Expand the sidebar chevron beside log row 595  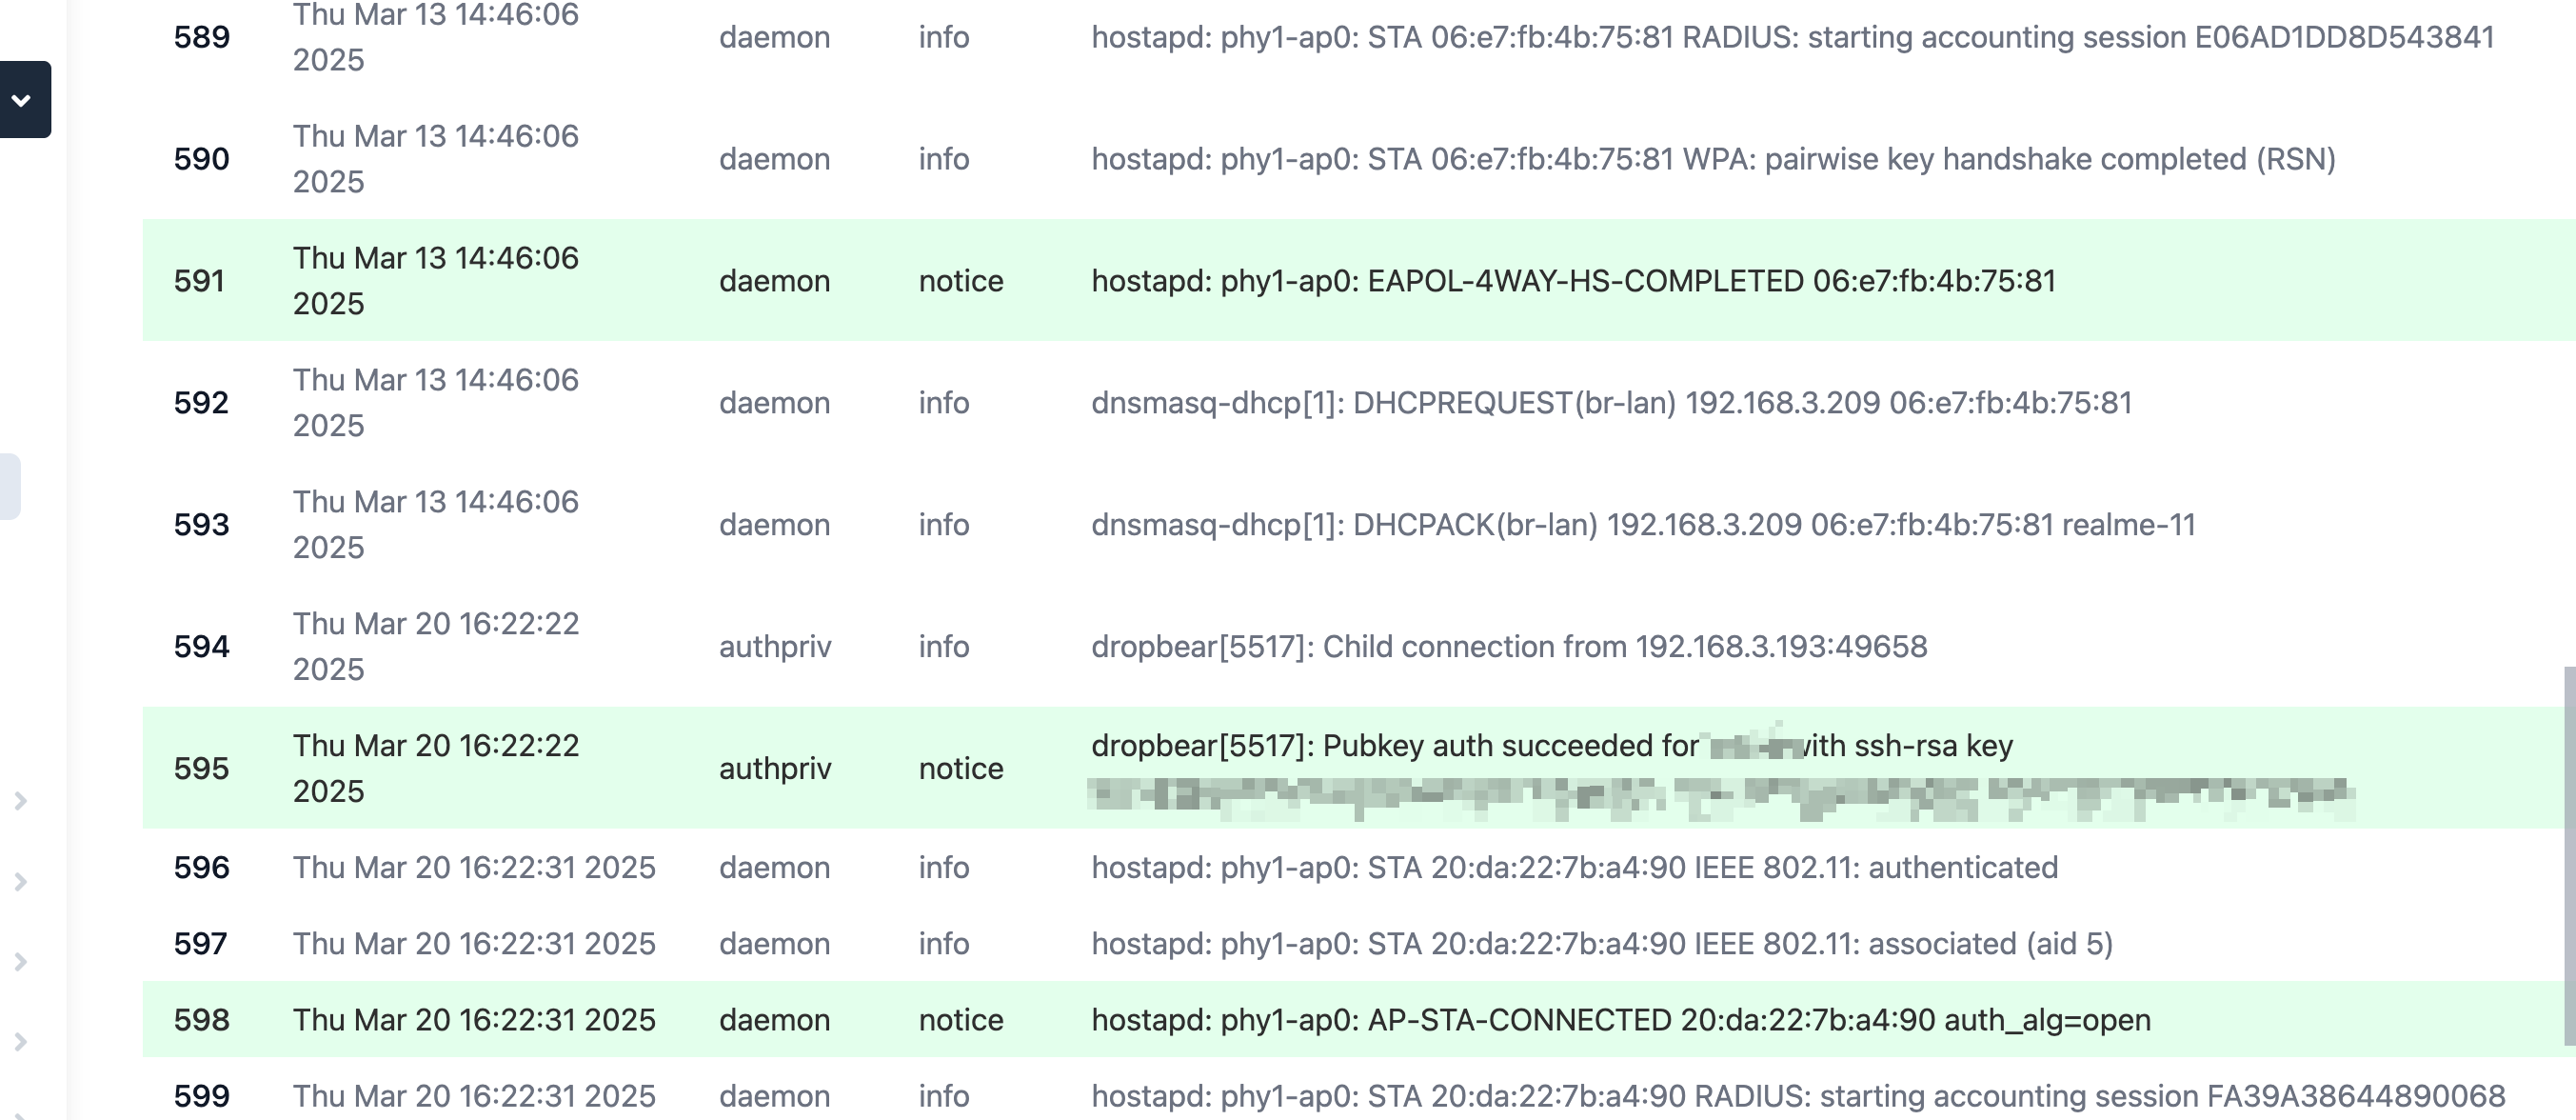point(20,800)
